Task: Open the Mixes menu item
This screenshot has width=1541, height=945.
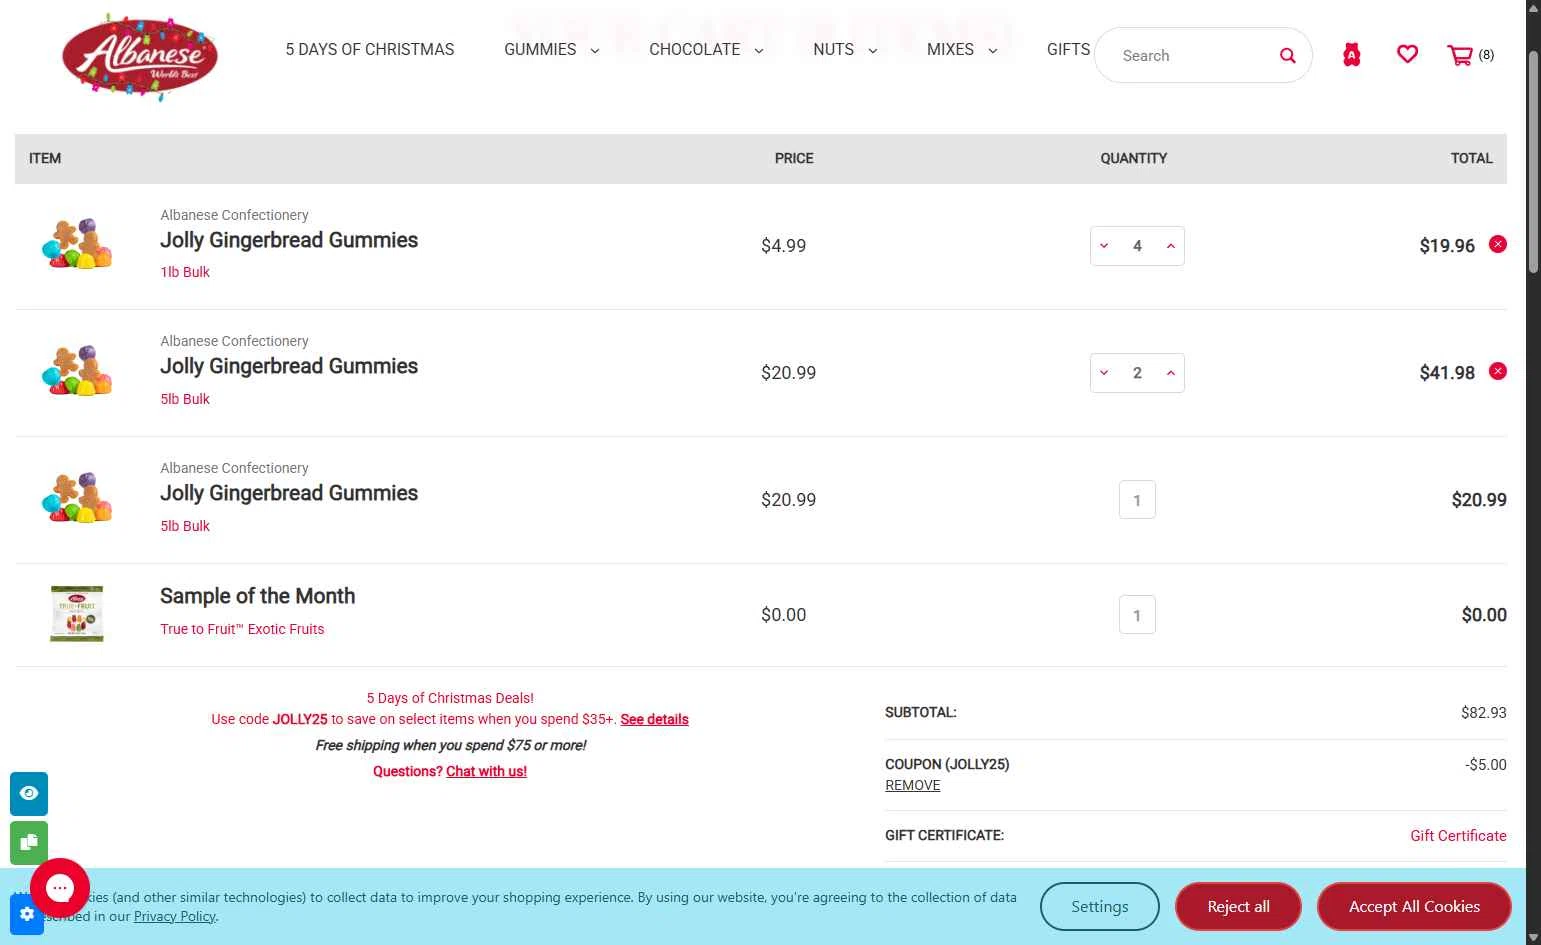Action: coord(950,50)
